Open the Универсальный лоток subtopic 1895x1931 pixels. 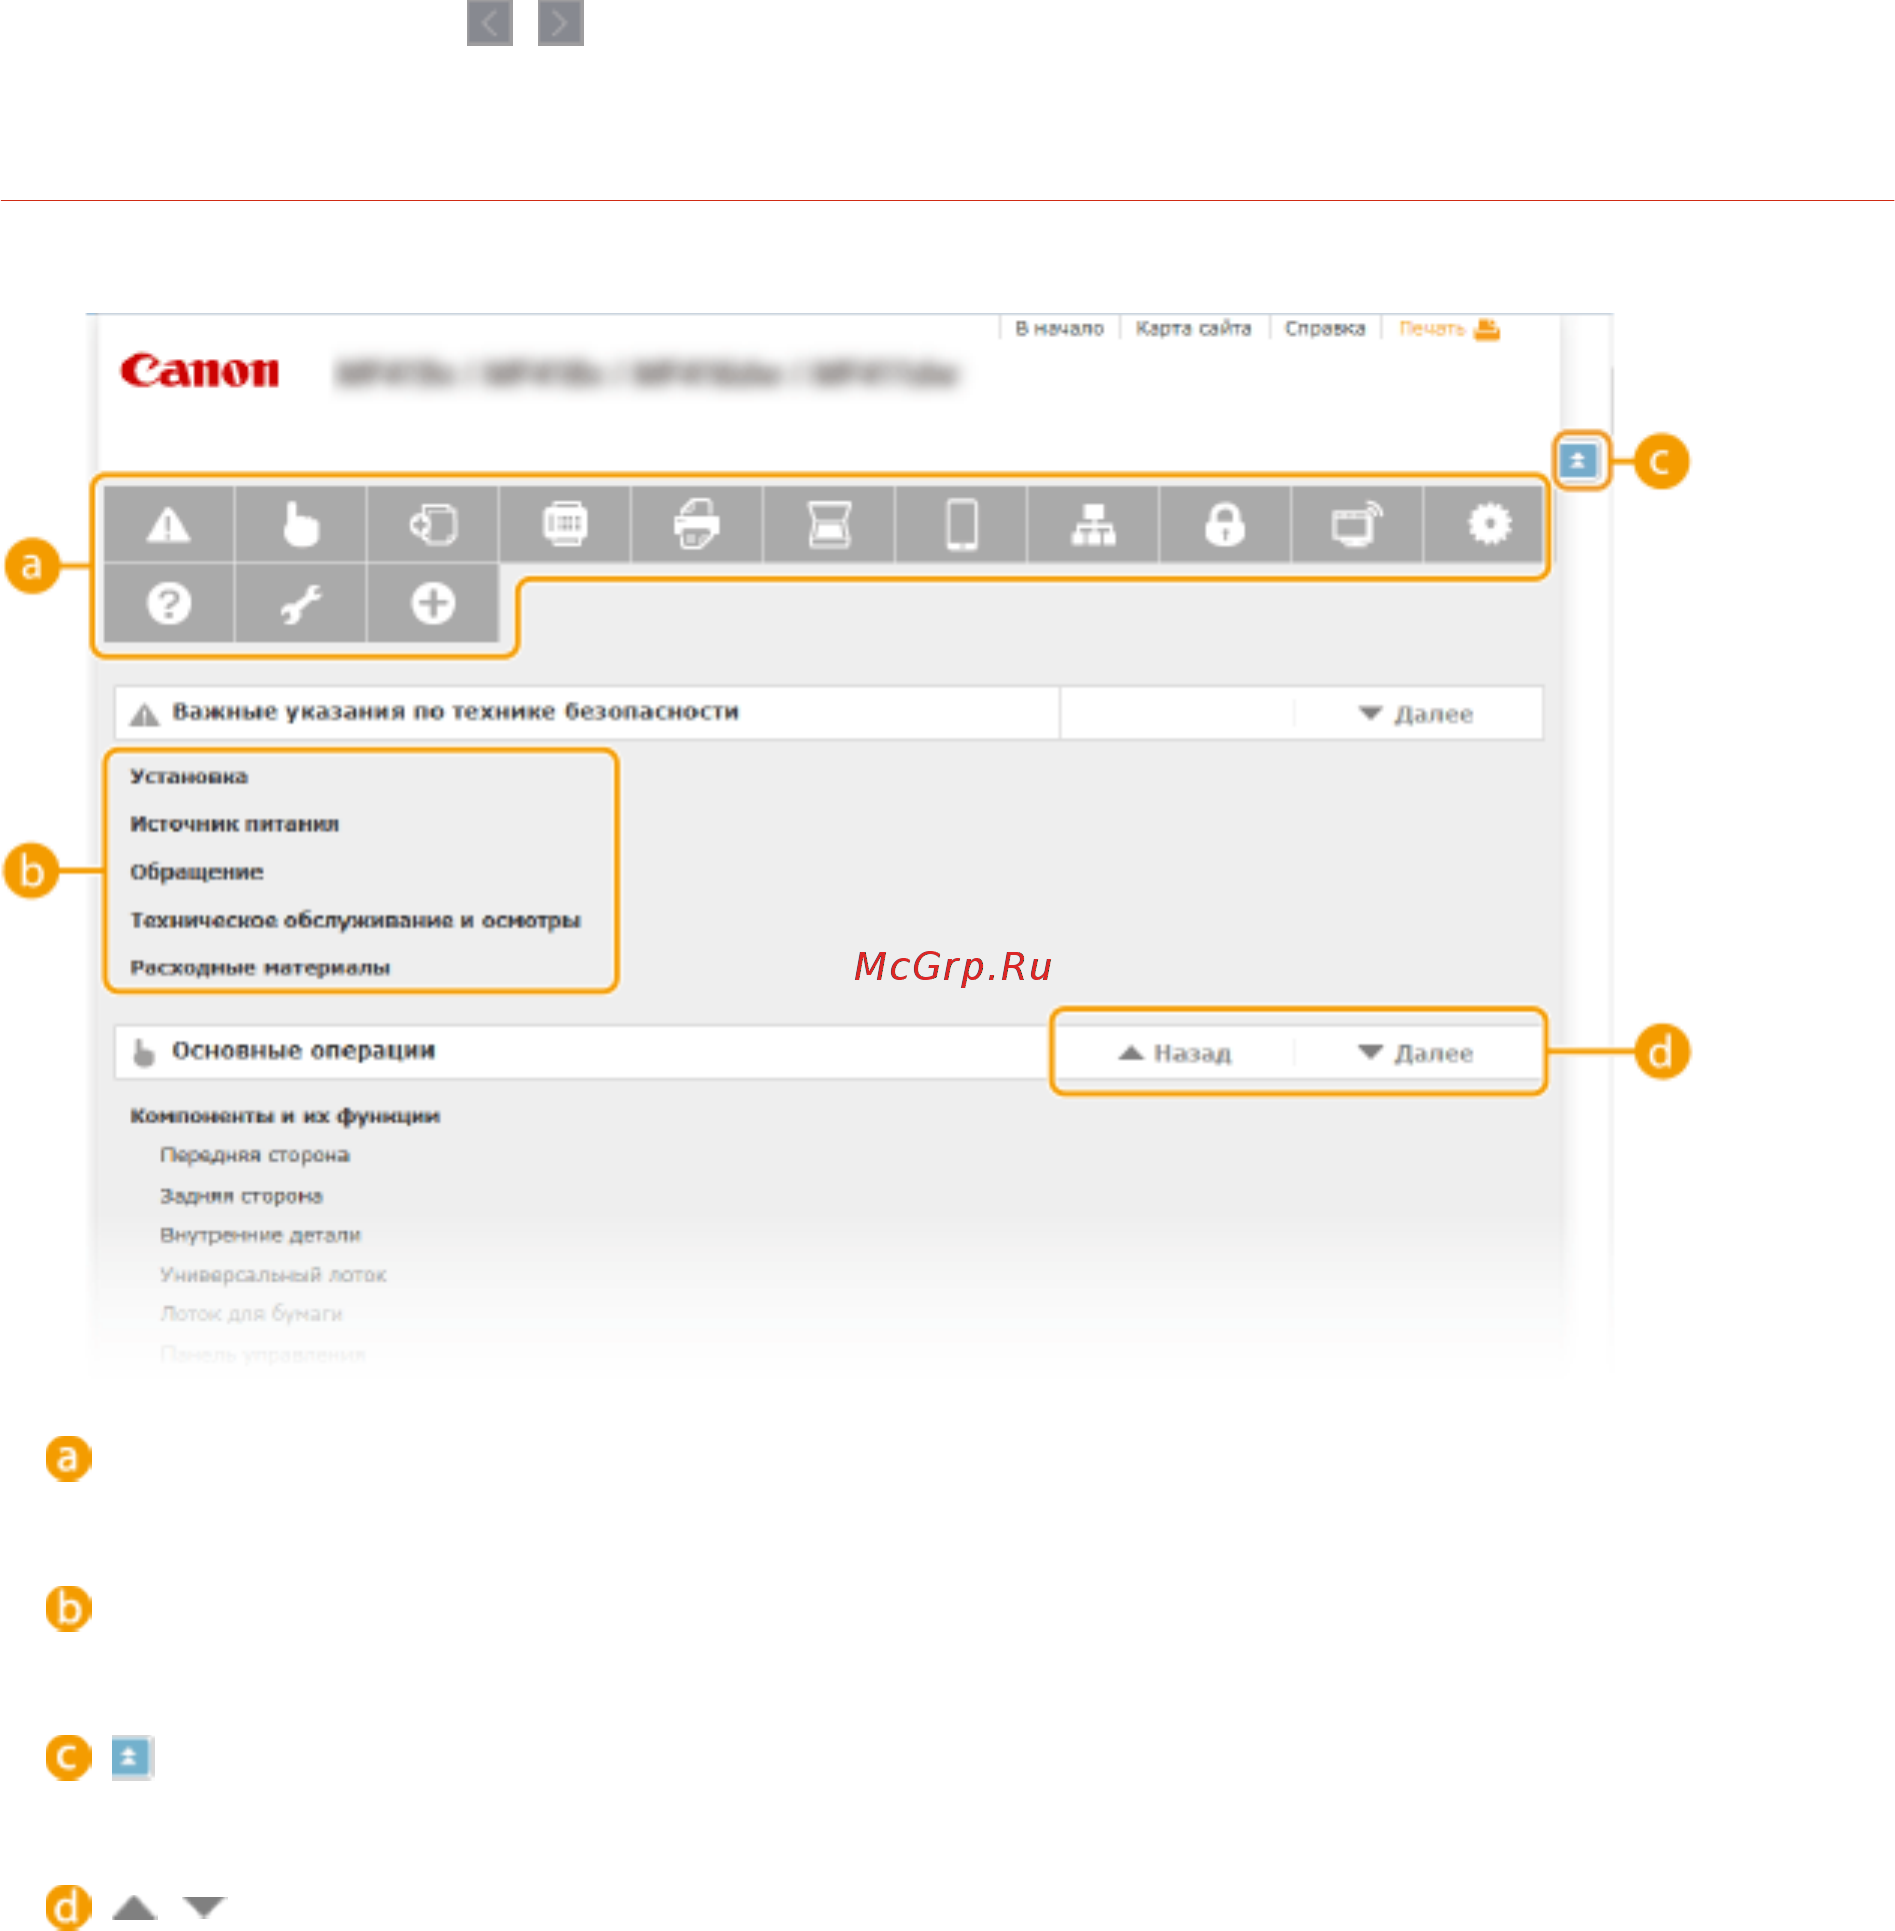pos(273,1275)
